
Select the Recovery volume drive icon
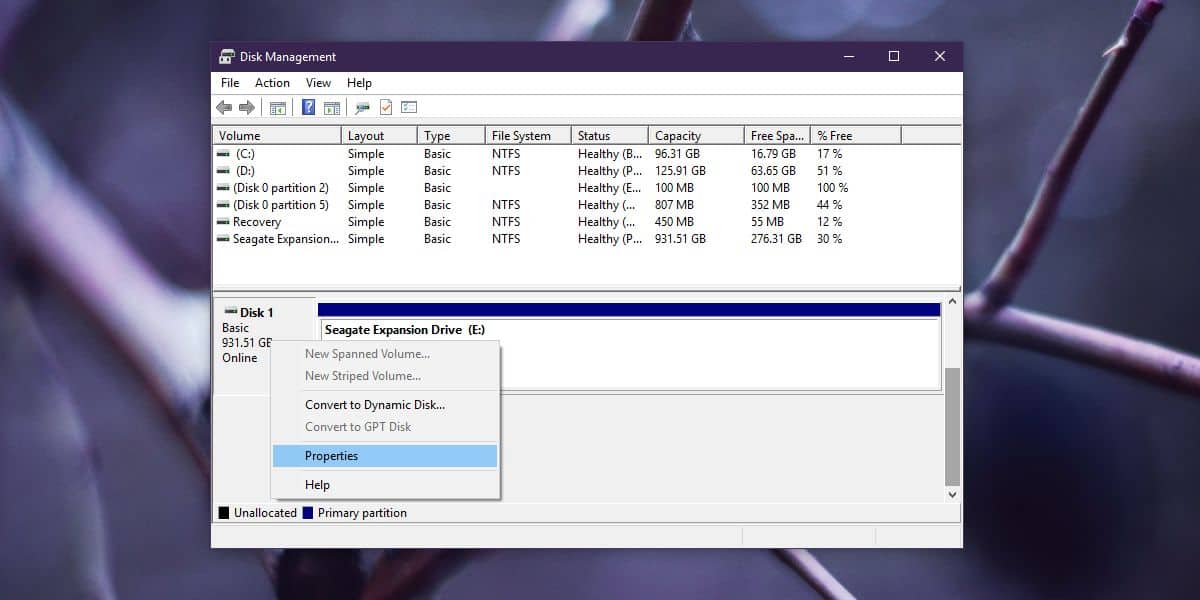pos(223,222)
